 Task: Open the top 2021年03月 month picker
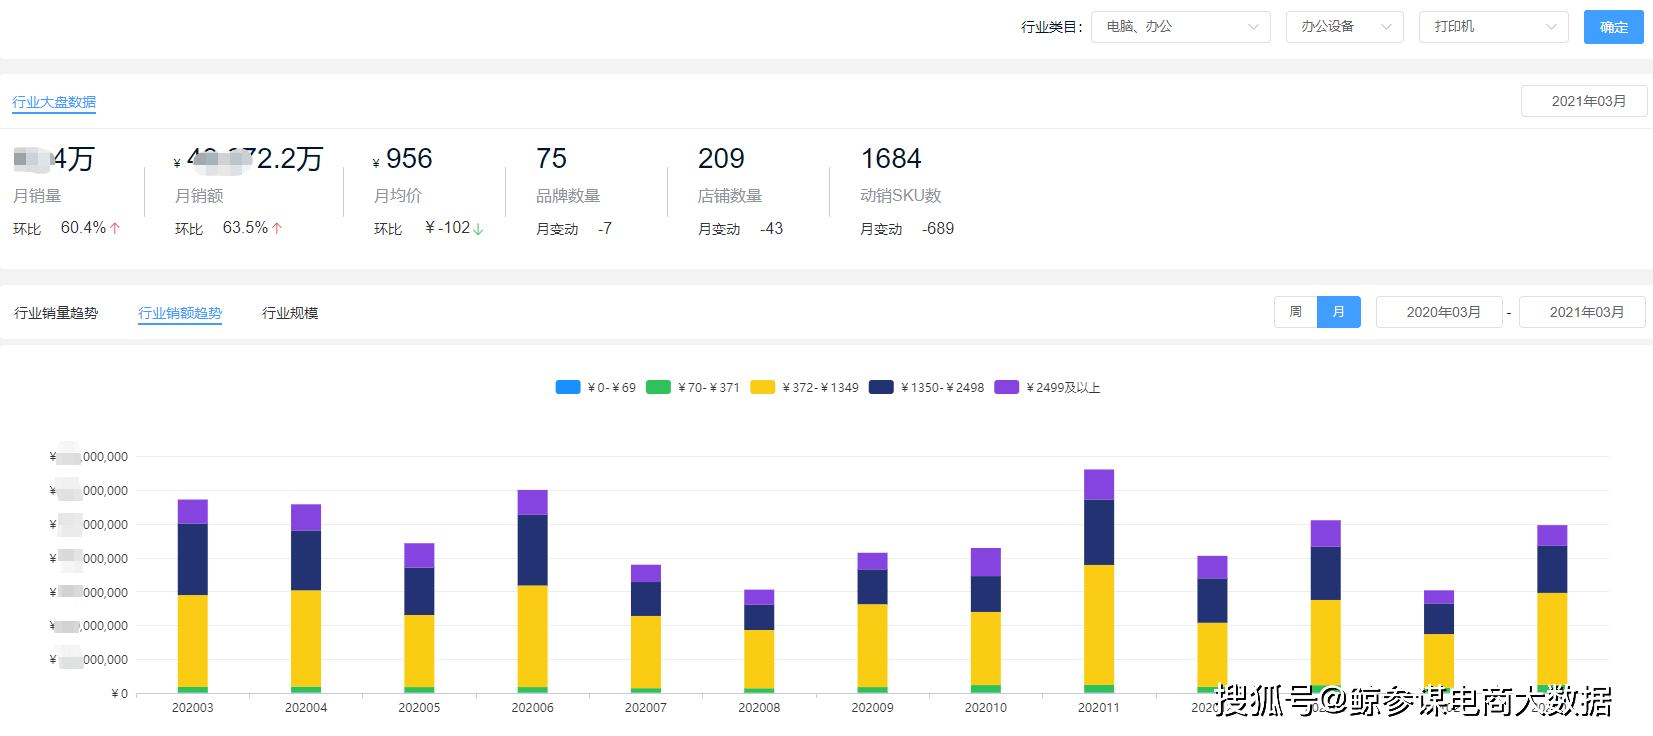pos(1584,101)
